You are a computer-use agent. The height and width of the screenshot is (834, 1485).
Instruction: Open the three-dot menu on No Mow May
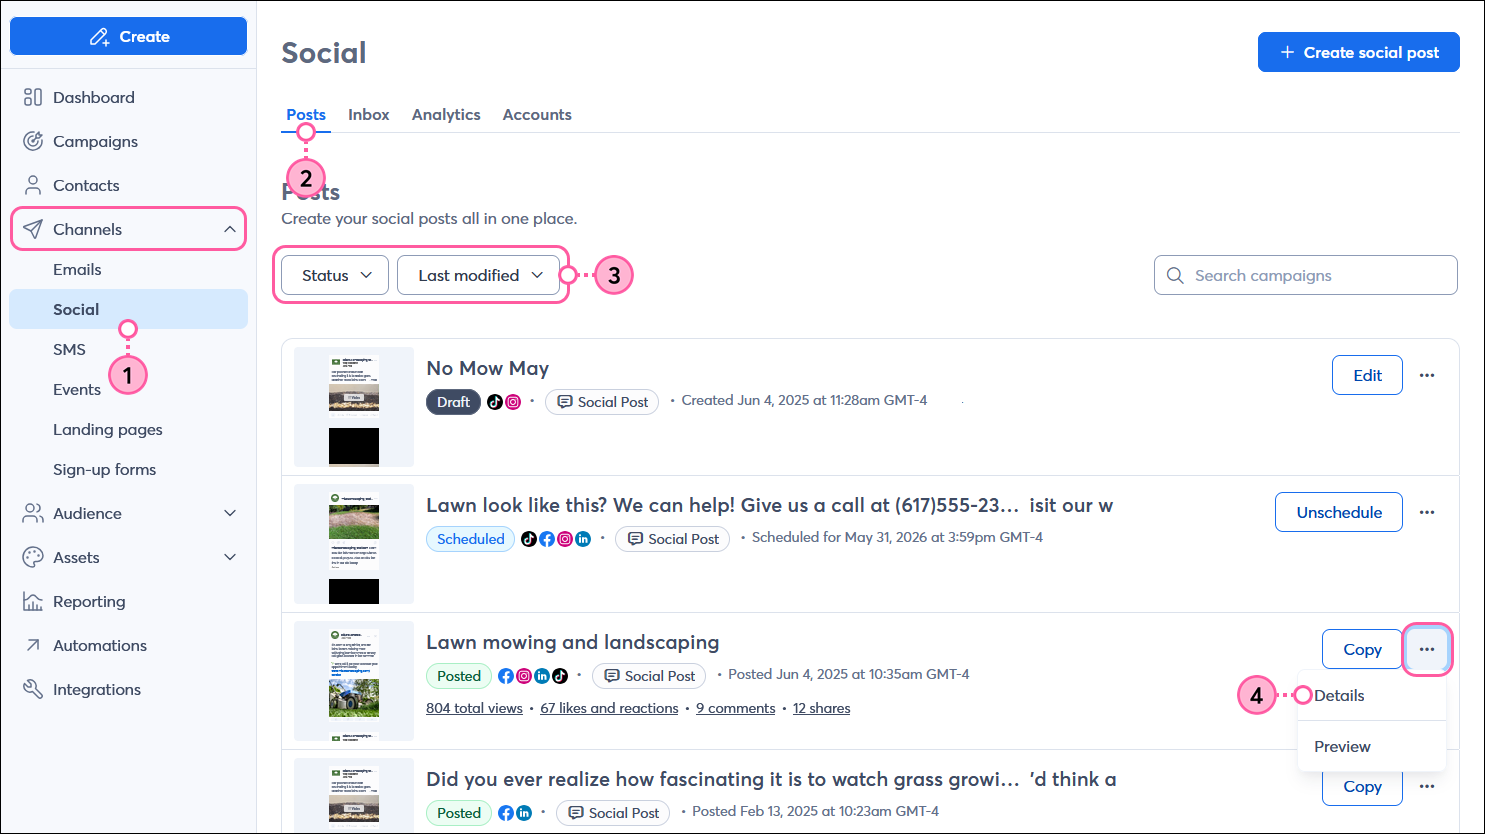click(1427, 374)
